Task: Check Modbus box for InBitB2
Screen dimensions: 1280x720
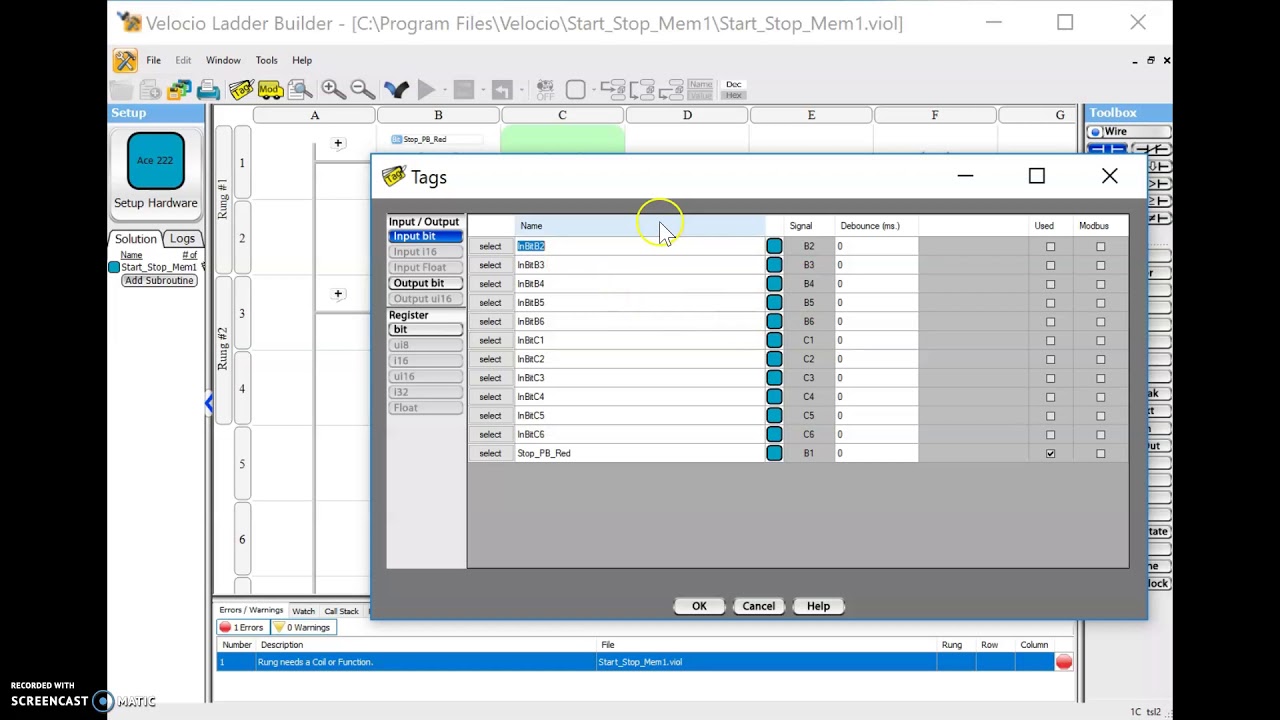Action: click(x=1100, y=247)
